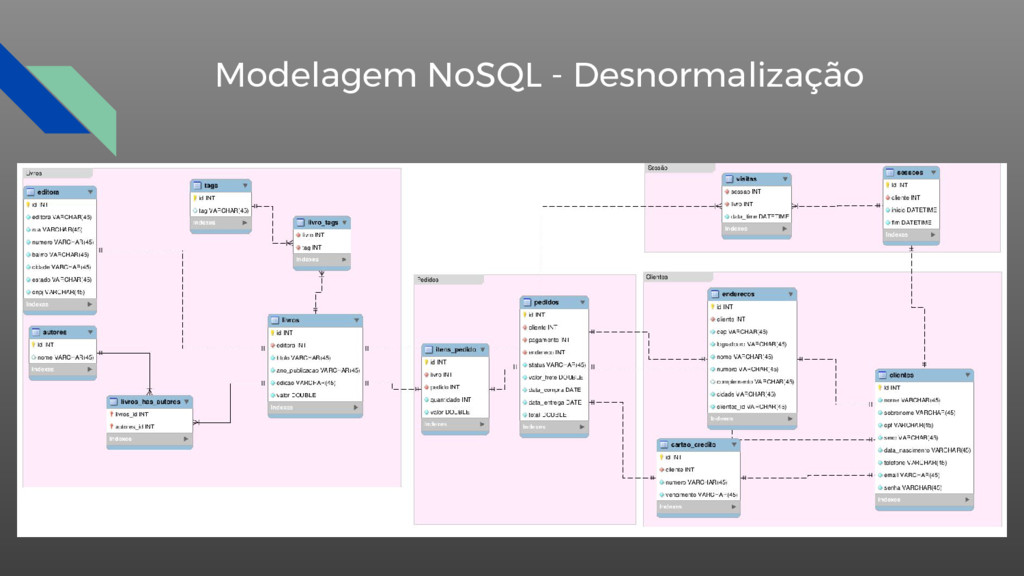Image resolution: width=1024 pixels, height=576 pixels.
Task: Click the primary key icon in sessoes table
Action: pyautogui.click(x=888, y=185)
